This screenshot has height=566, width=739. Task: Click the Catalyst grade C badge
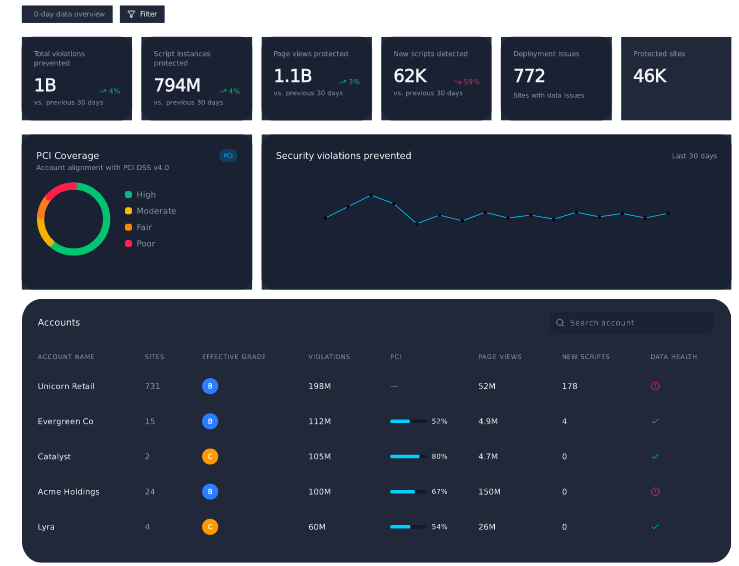tap(210, 456)
